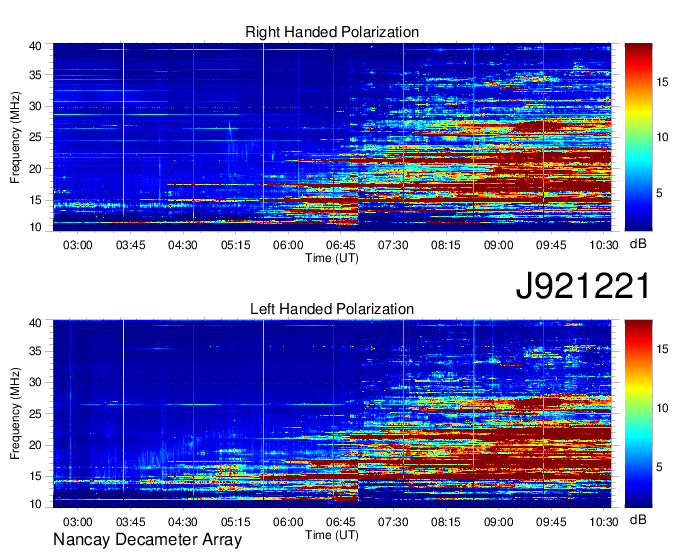Click '10' dB tick on Right Handed color bar
Screen dimensions: 680x552
tap(663, 137)
